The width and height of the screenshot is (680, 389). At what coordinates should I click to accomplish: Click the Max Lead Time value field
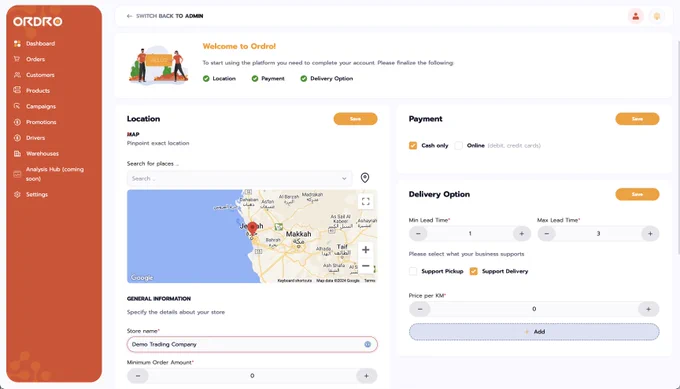click(598, 234)
